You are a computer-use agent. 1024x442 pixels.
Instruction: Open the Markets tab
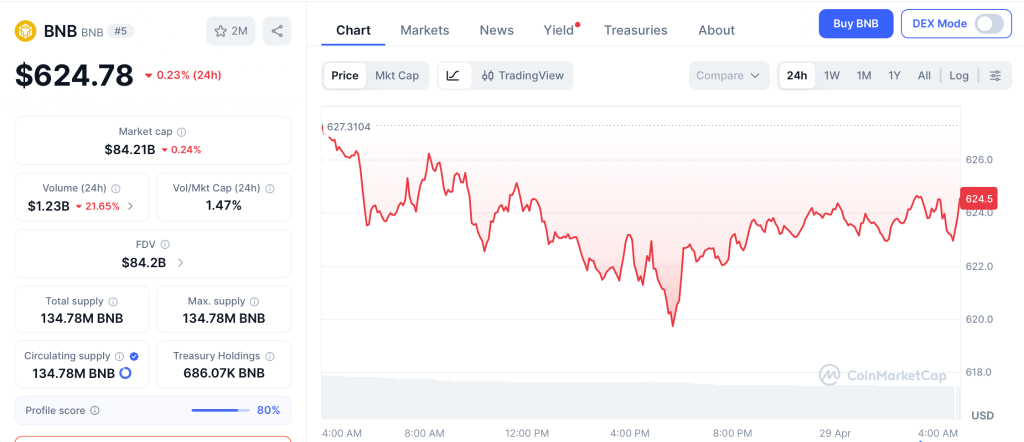tap(424, 30)
